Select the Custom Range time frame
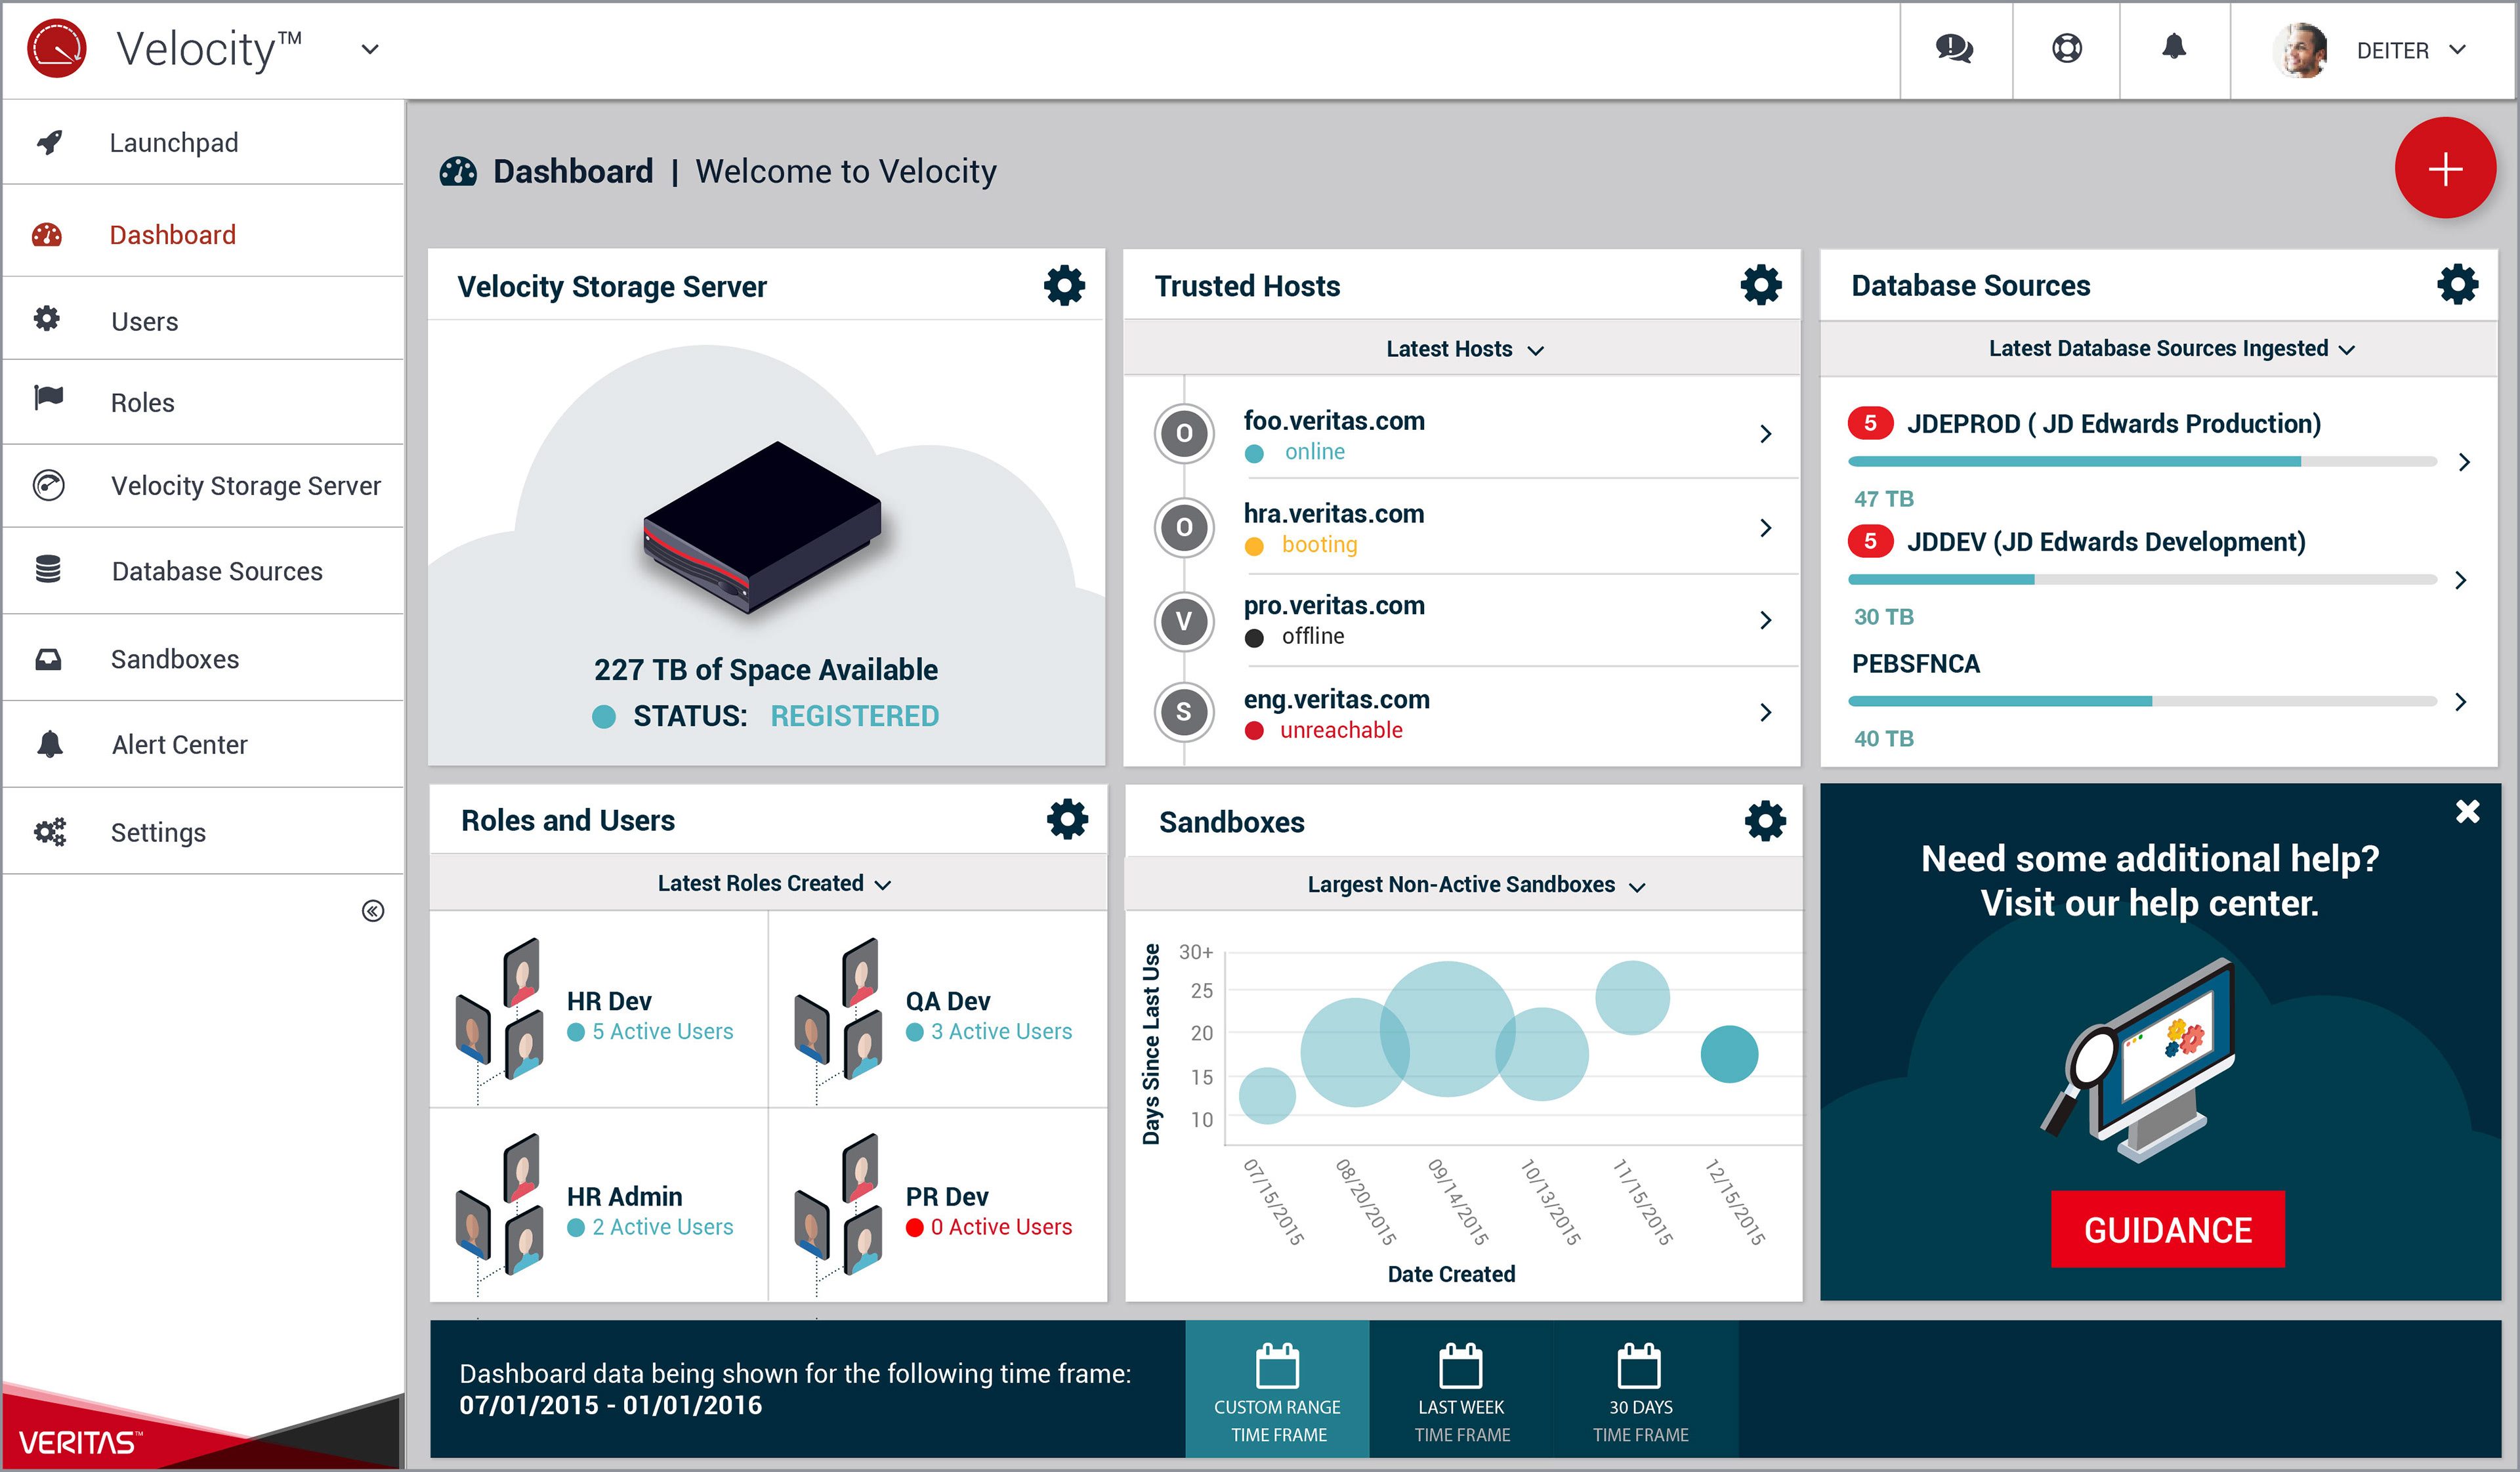 (1277, 1390)
